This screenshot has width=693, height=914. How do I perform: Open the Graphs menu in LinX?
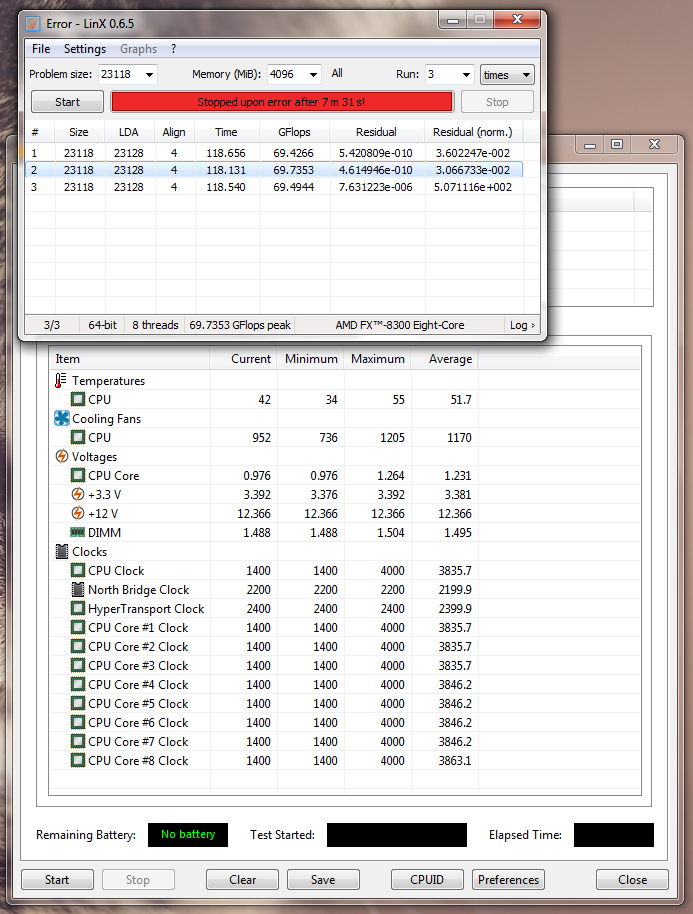click(139, 49)
